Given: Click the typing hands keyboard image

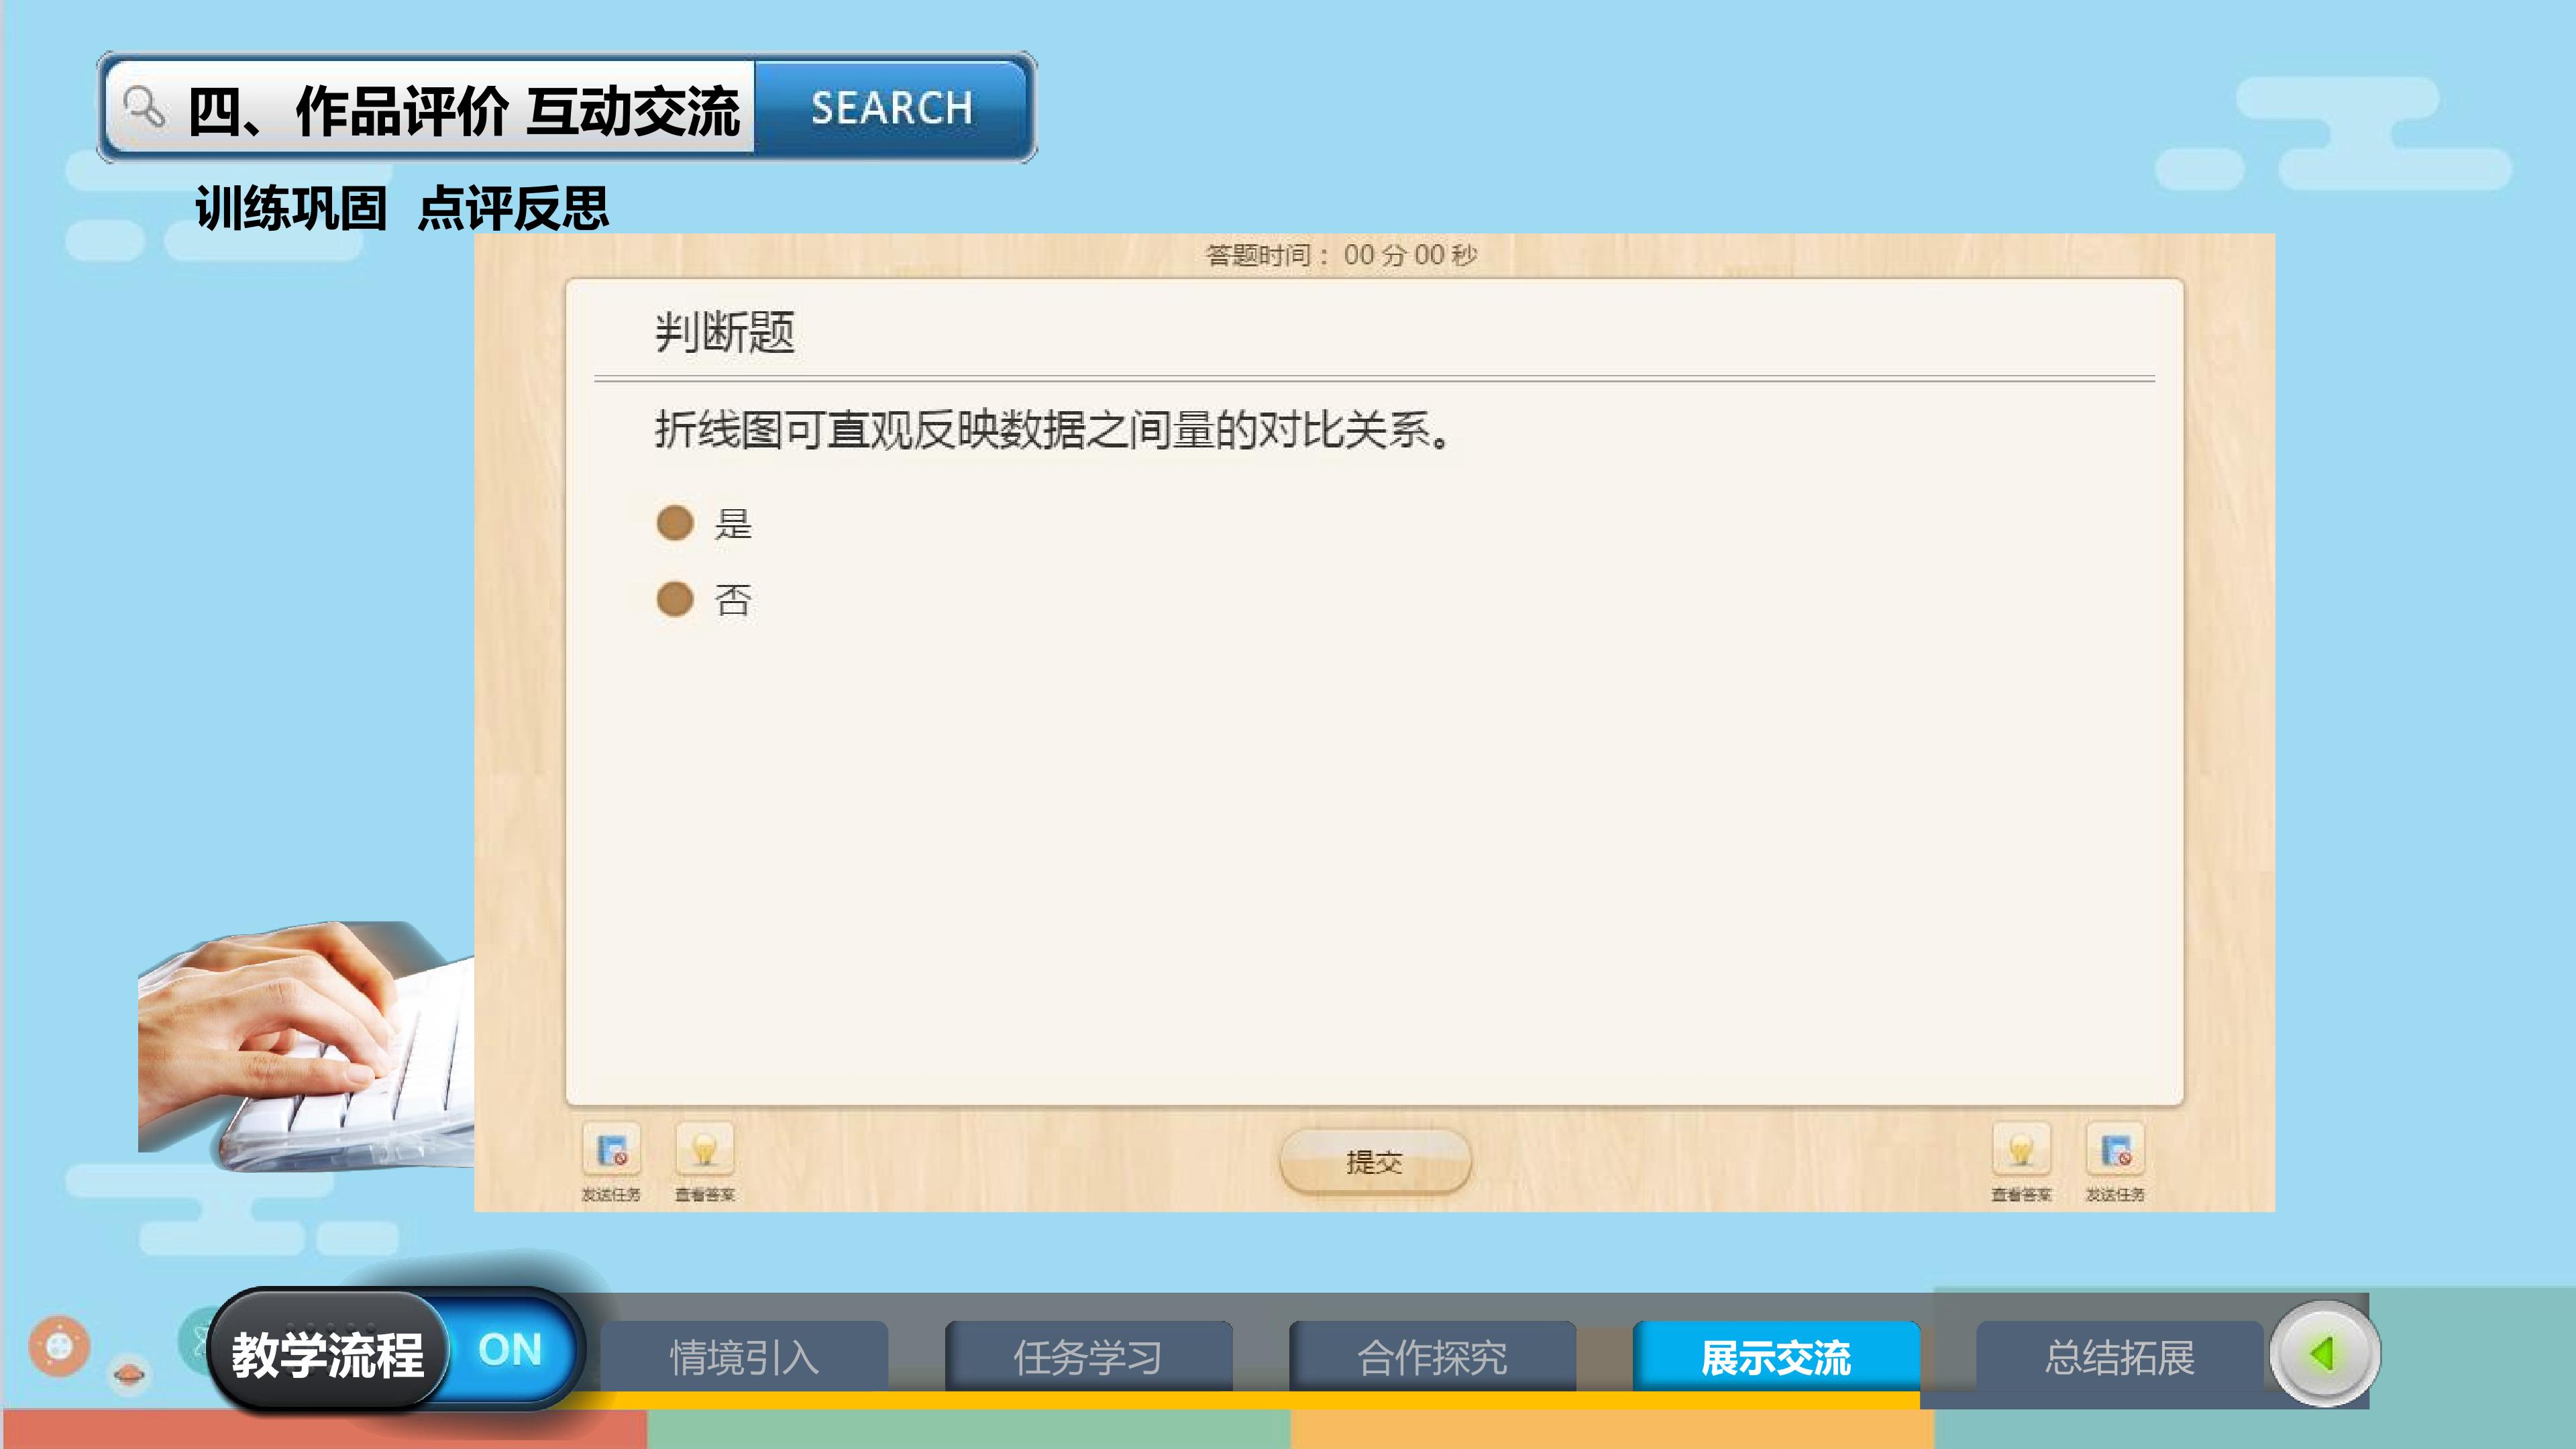Looking at the screenshot, I should coord(306,1045).
